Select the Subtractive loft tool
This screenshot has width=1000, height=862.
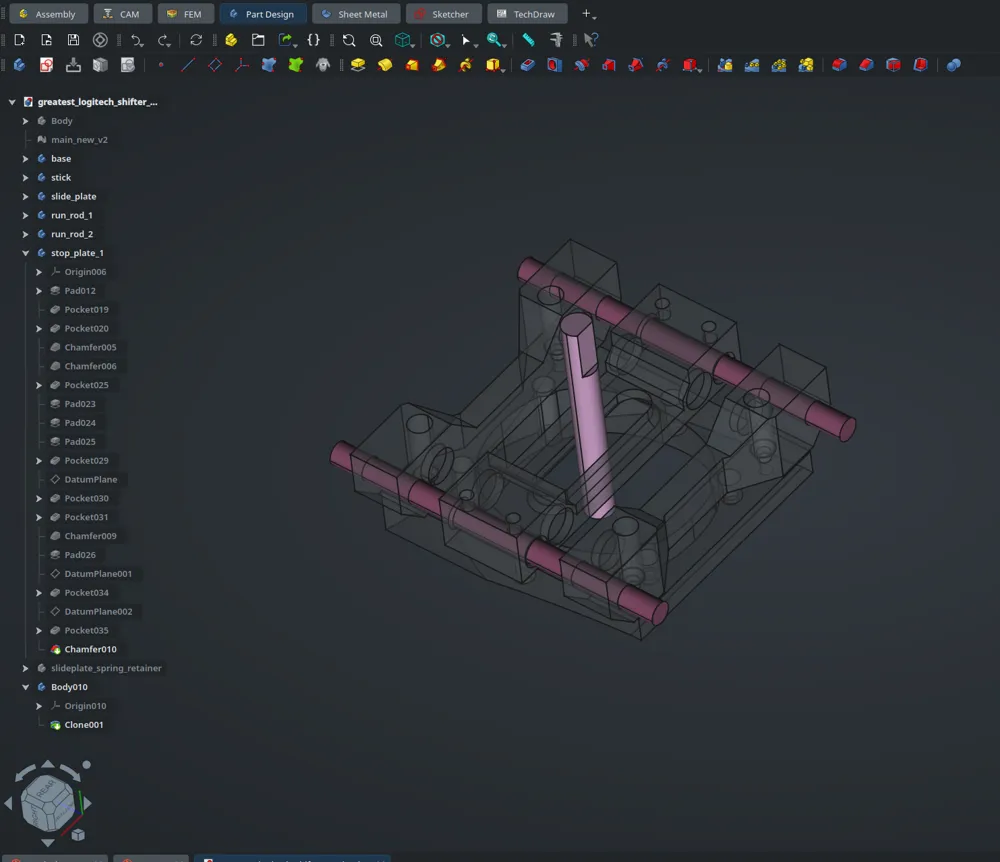click(x=608, y=65)
